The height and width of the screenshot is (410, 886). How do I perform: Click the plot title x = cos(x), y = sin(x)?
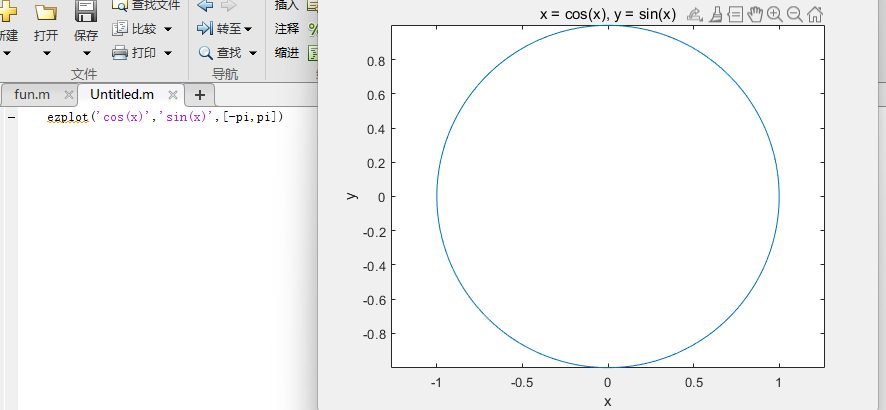tap(607, 15)
